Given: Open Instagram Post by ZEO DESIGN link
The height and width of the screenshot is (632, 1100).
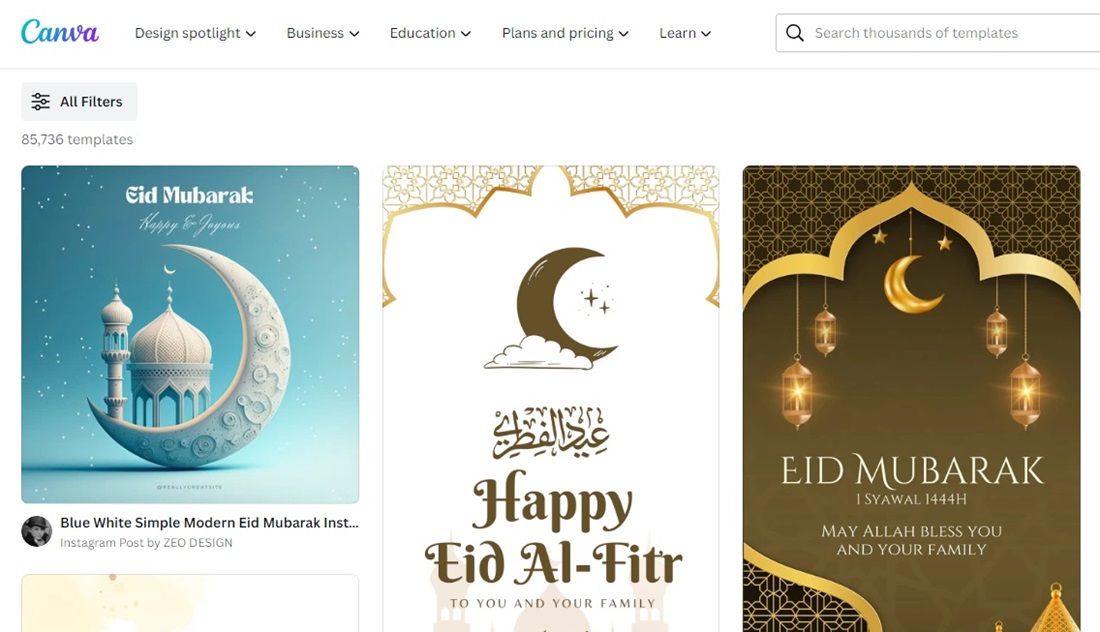Looking at the screenshot, I should [x=146, y=543].
